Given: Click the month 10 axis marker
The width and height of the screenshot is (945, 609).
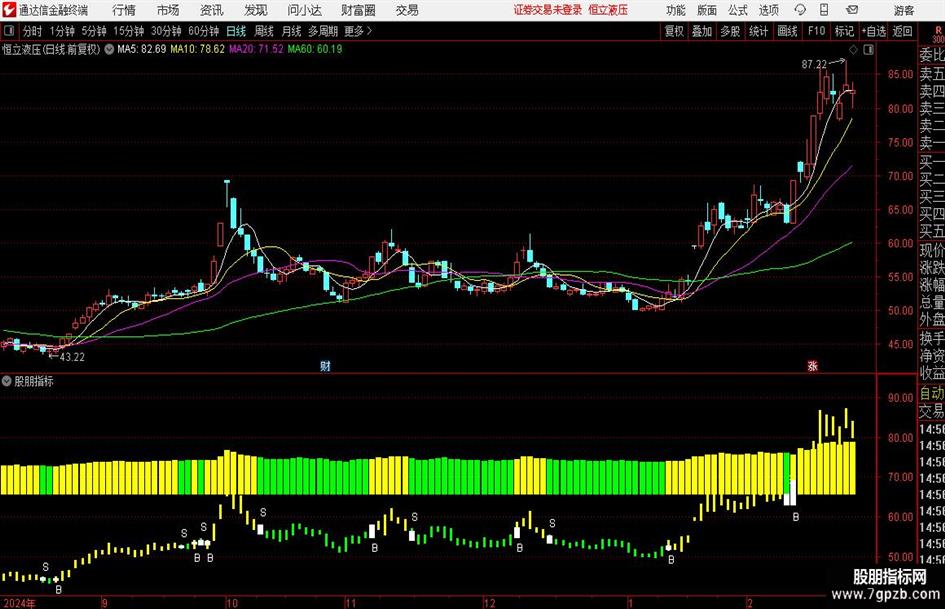Looking at the screenshot, I should (x=232, y=603).
